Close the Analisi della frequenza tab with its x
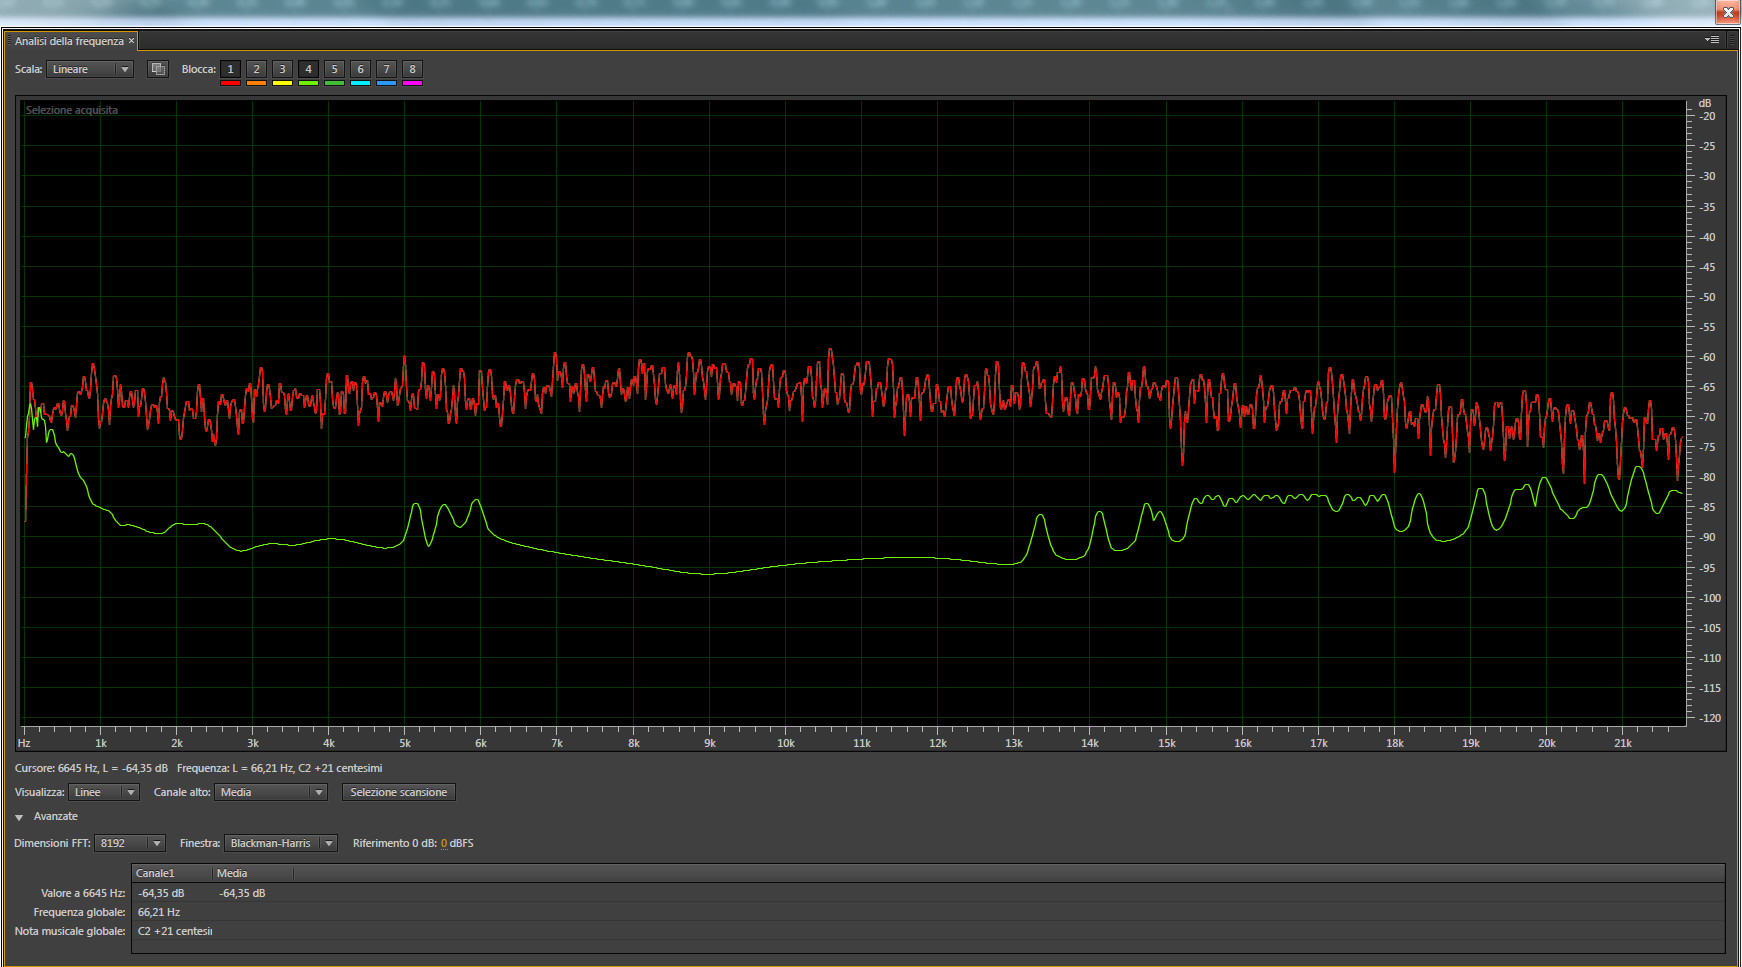Viewport: 1742px width, 967px height. [131, 41]
